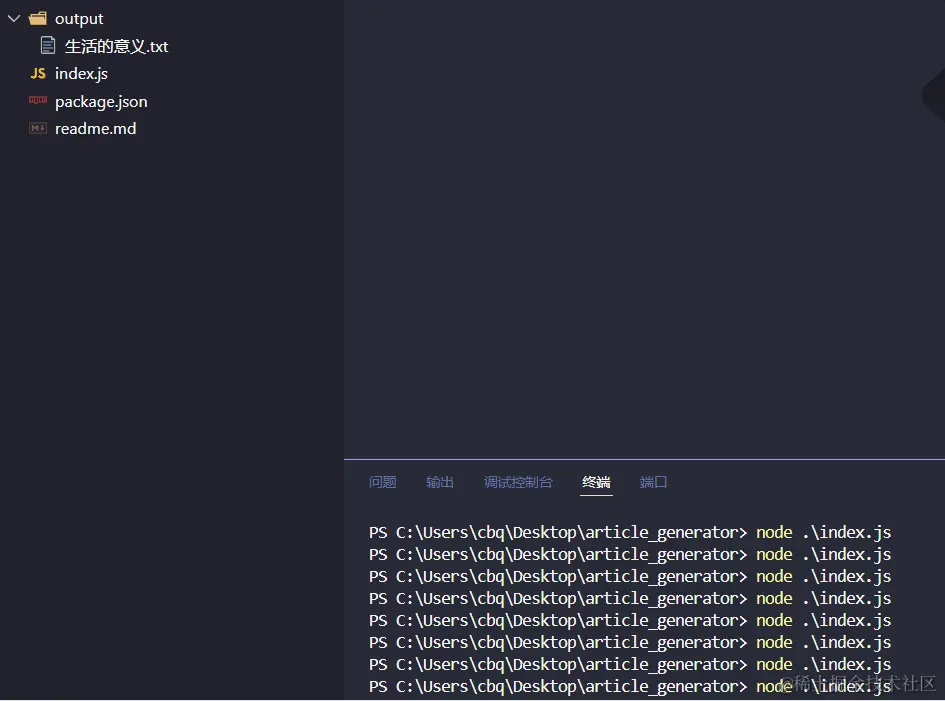945x701 pixels.
Task: Click the fourth terminal line's node command
Action: point(774,598)
